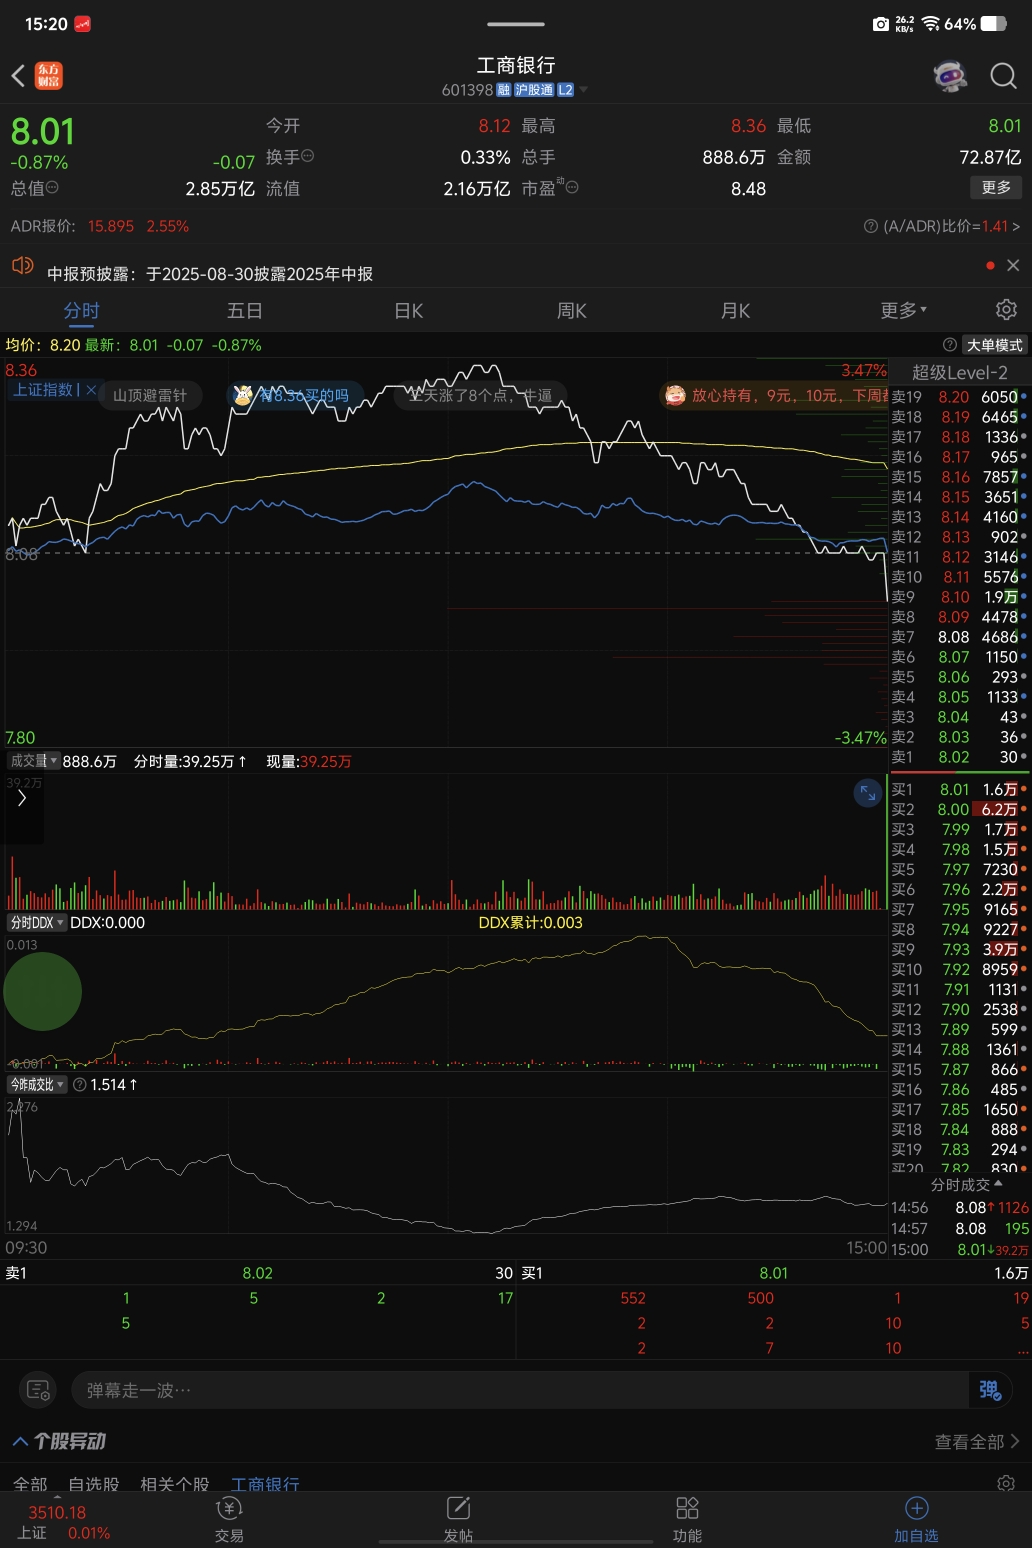Open the 中报预披露 announcement text
Screen dimensions: 1032x1548
210,273
